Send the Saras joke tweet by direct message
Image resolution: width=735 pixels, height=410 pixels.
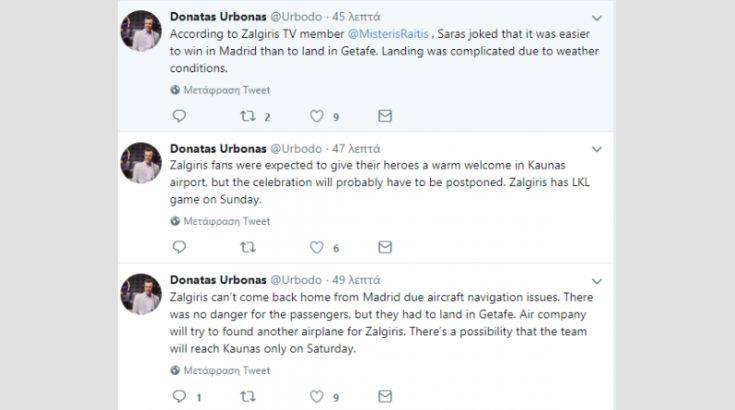[384, 116]
